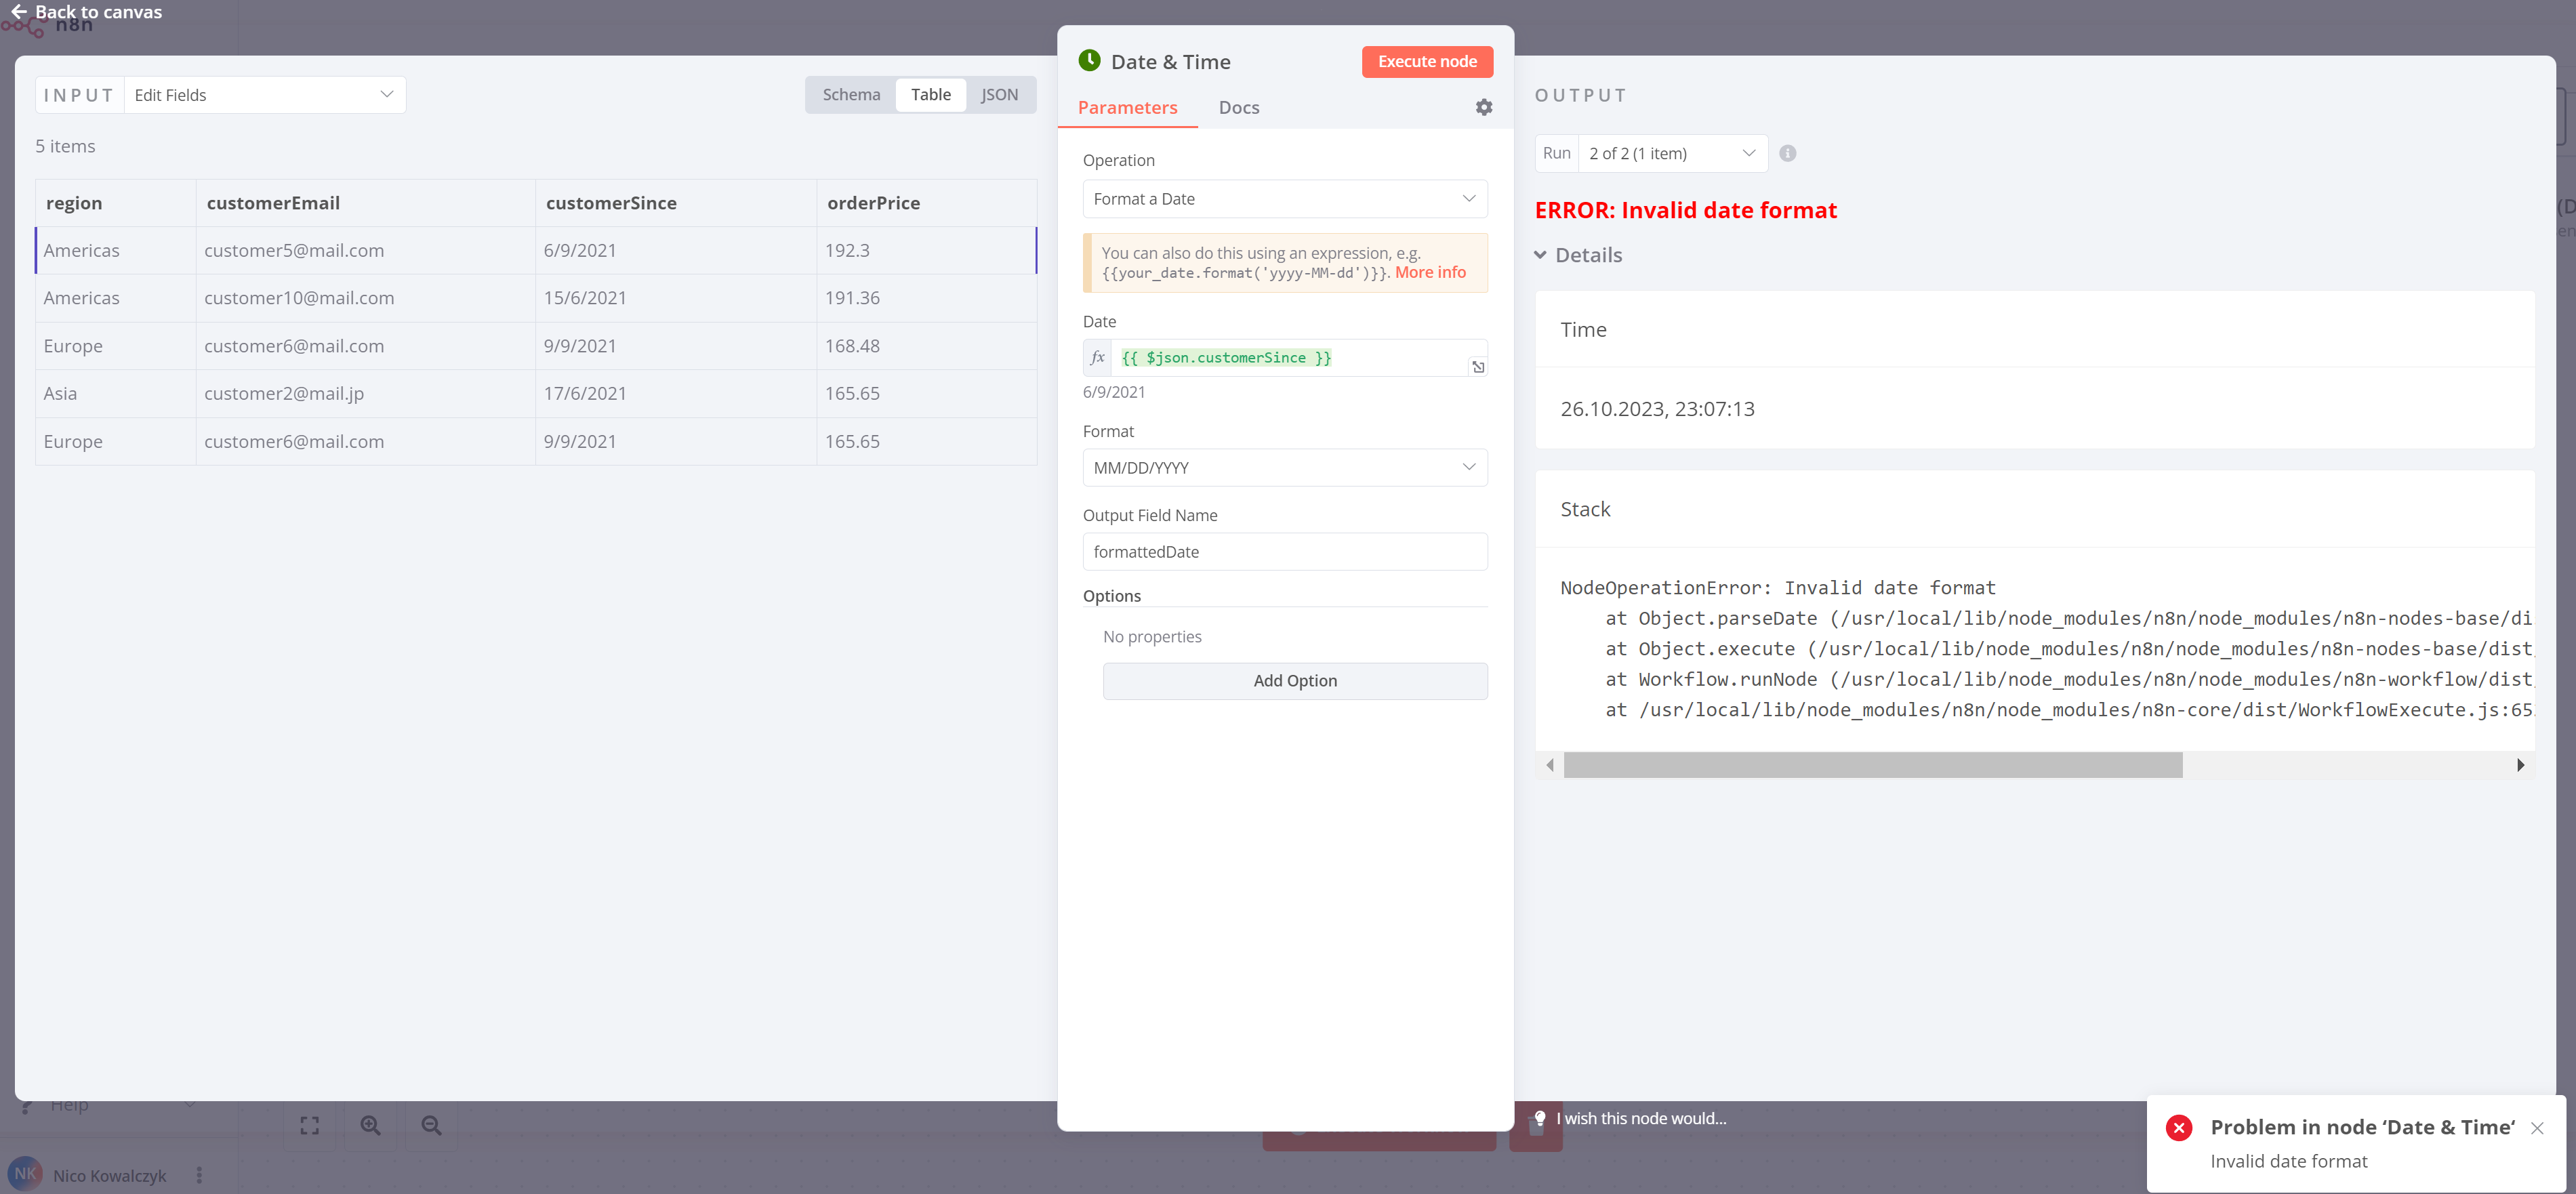This screenshot has width=2576, height=1194.
Task: Dismiss the error notification
Action: [x=2537, y=1127]
